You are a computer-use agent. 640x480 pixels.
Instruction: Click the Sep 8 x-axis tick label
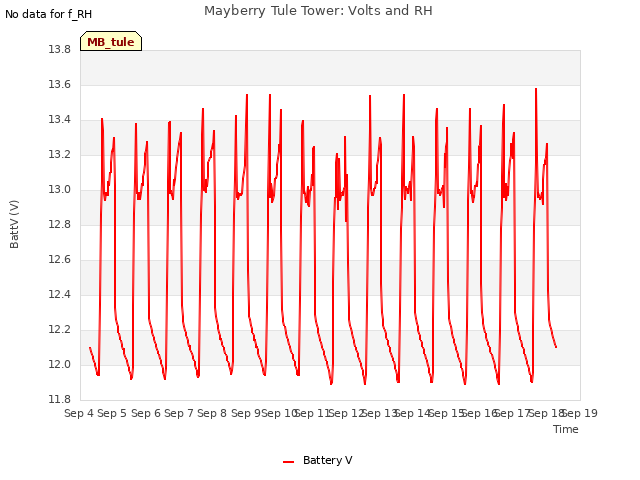click(212, 413)
